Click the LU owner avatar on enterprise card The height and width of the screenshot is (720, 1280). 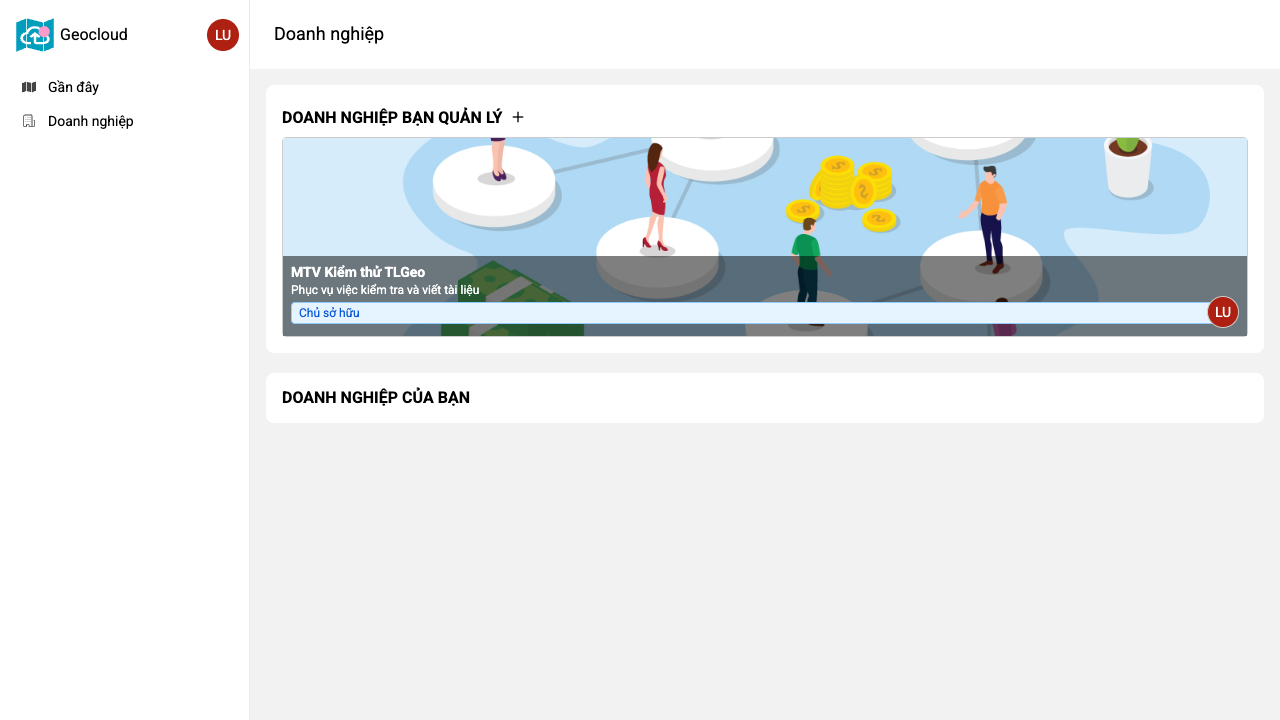1222,312
